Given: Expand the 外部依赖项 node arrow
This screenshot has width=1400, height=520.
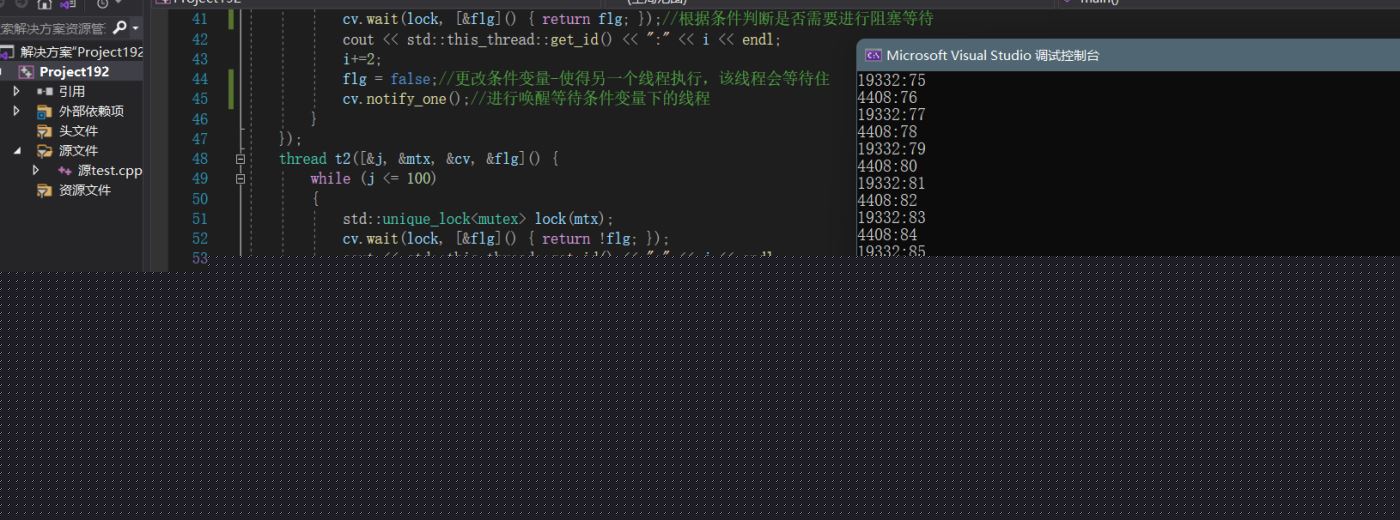Looking at the screenshot, I should pos(16,111).
